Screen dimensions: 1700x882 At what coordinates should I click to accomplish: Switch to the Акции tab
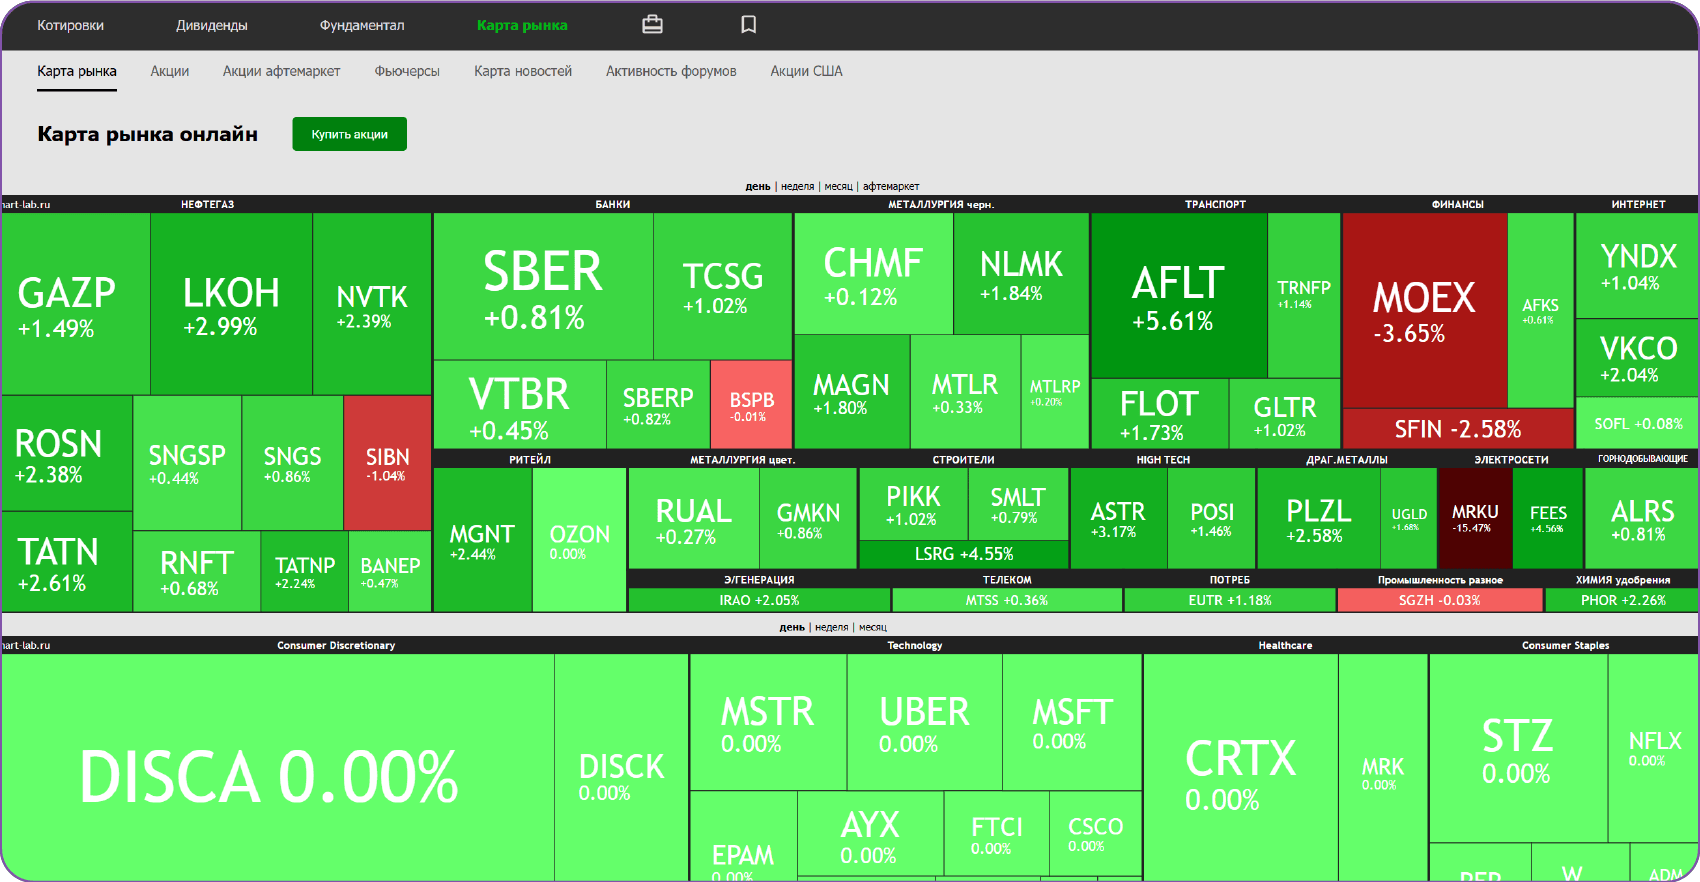[x=170, y=71]
